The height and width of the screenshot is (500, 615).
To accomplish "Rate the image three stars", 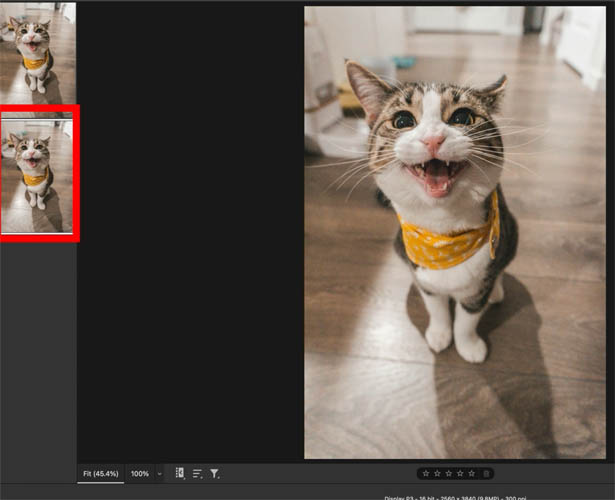I will coord(449,473).
